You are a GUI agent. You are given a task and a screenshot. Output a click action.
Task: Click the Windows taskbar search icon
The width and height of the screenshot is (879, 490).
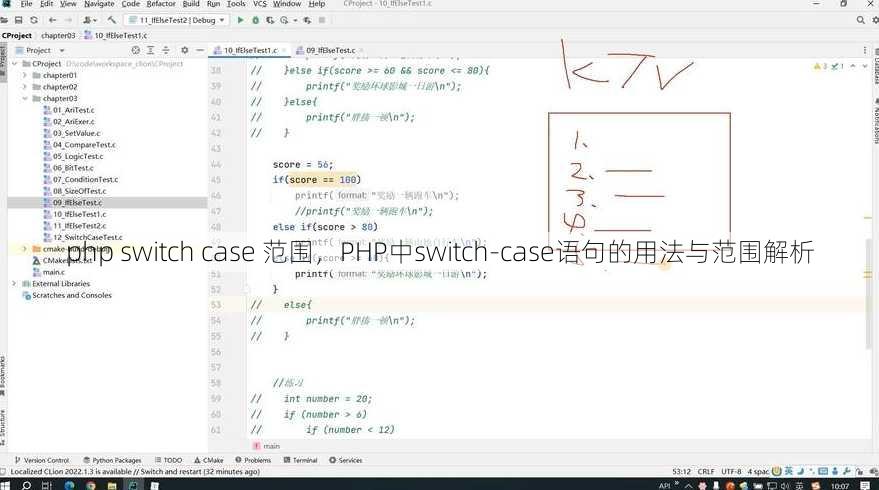[26, 486]
